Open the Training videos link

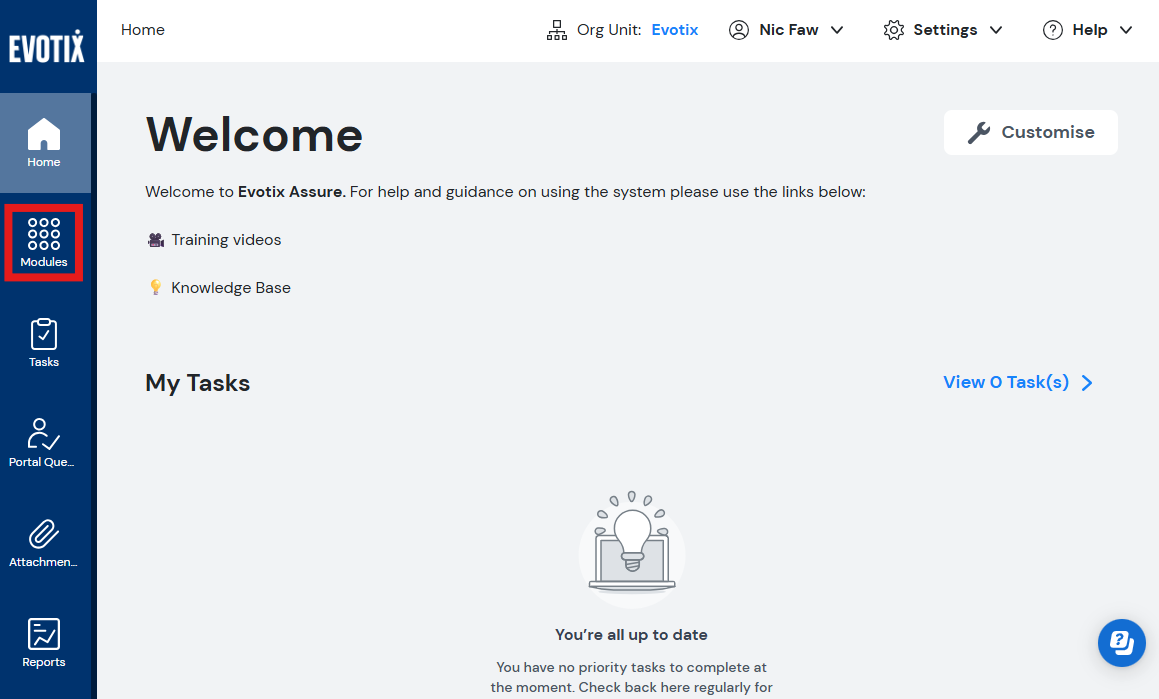point(226,240)
